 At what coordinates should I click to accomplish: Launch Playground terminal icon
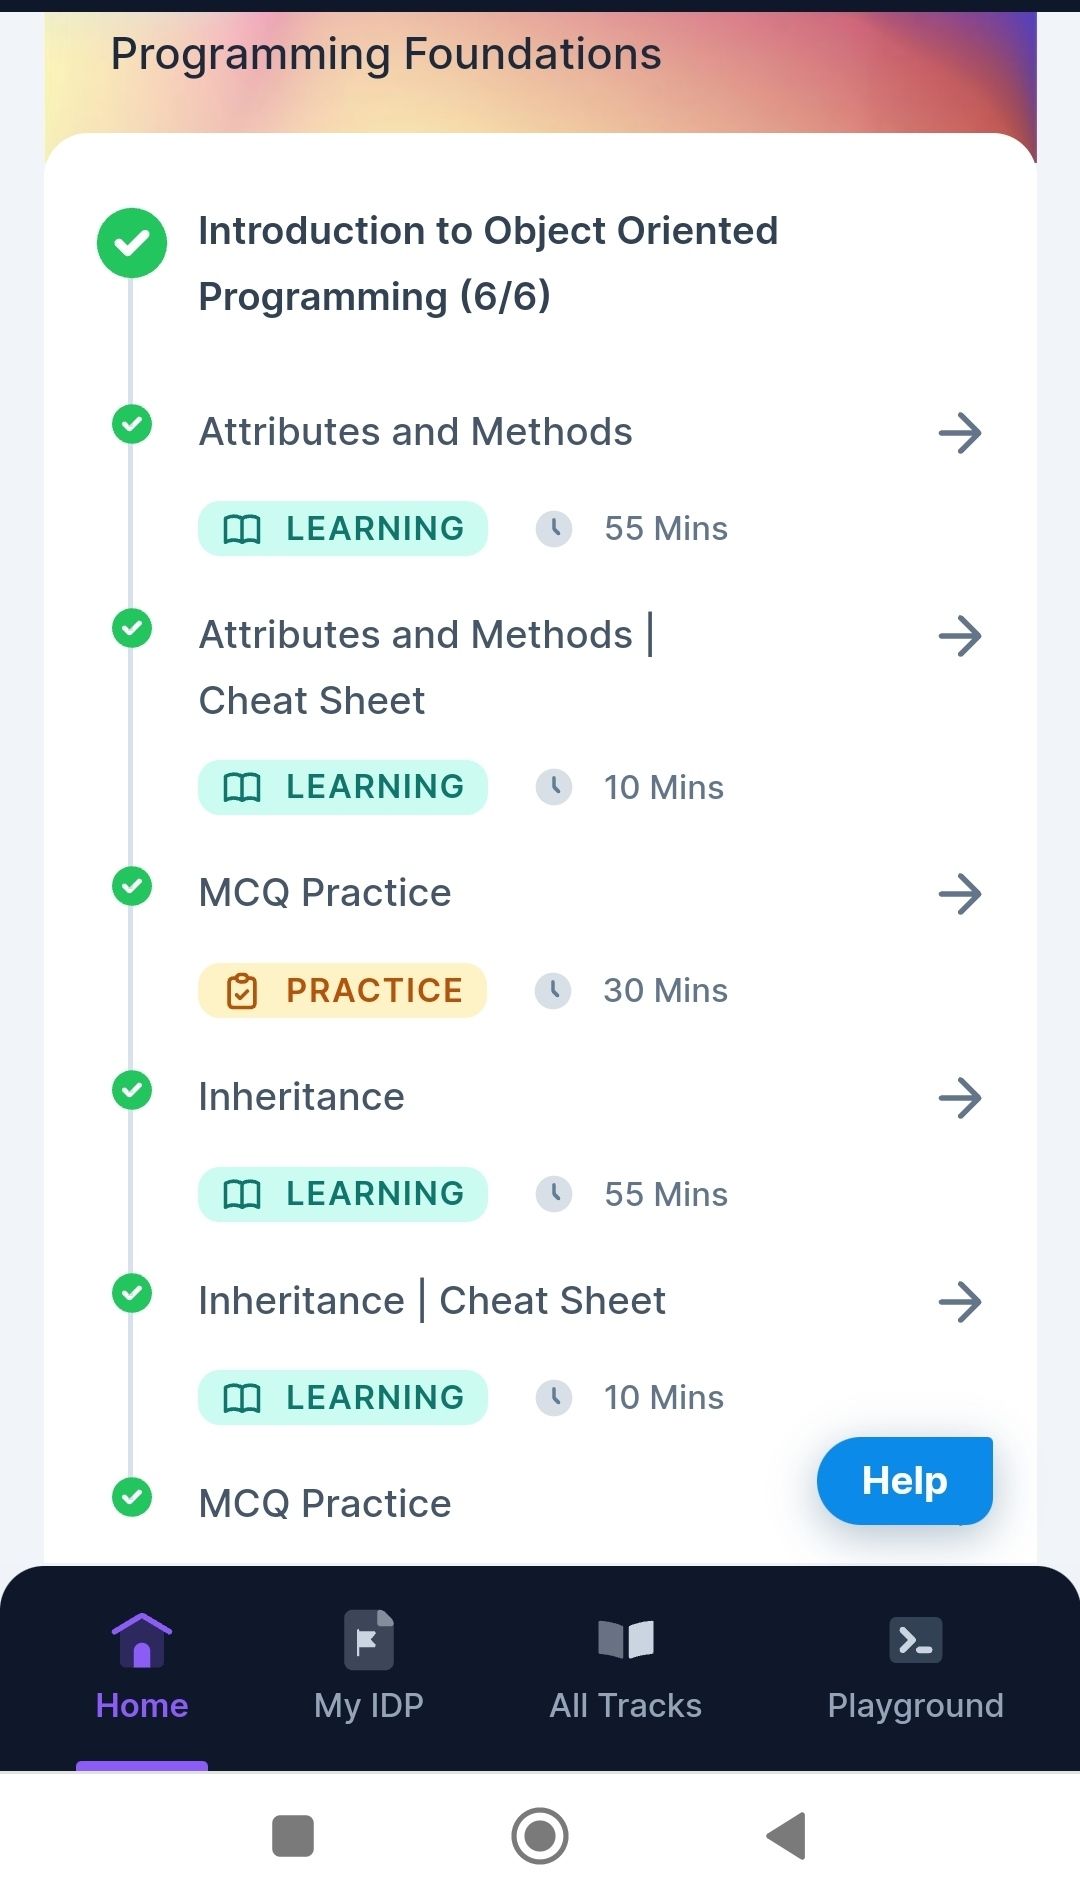tap(916, 1640)
